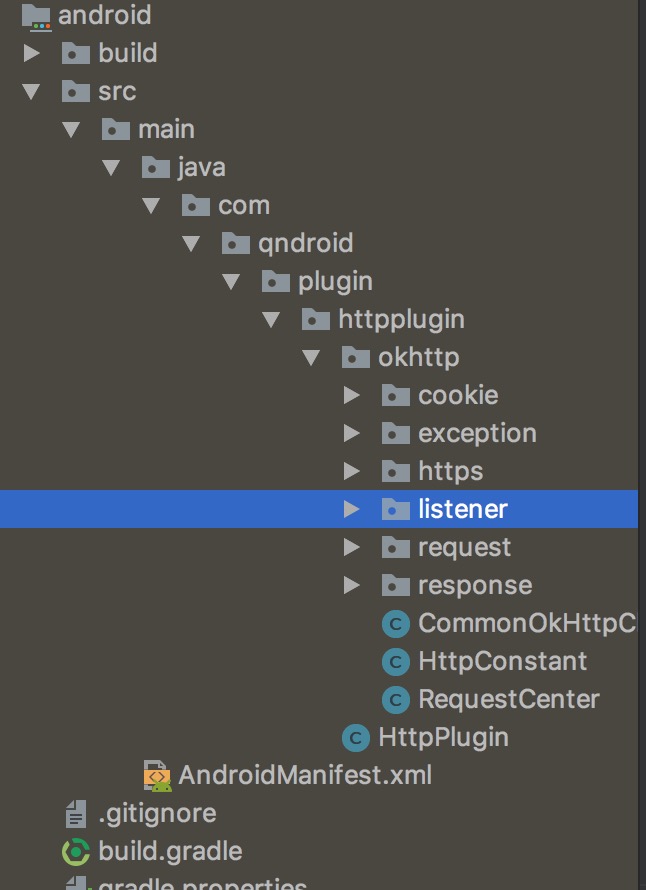Select the httpplugin package
Screen dimensions: 646x890
pyautogui.click(x=401, y=320)
